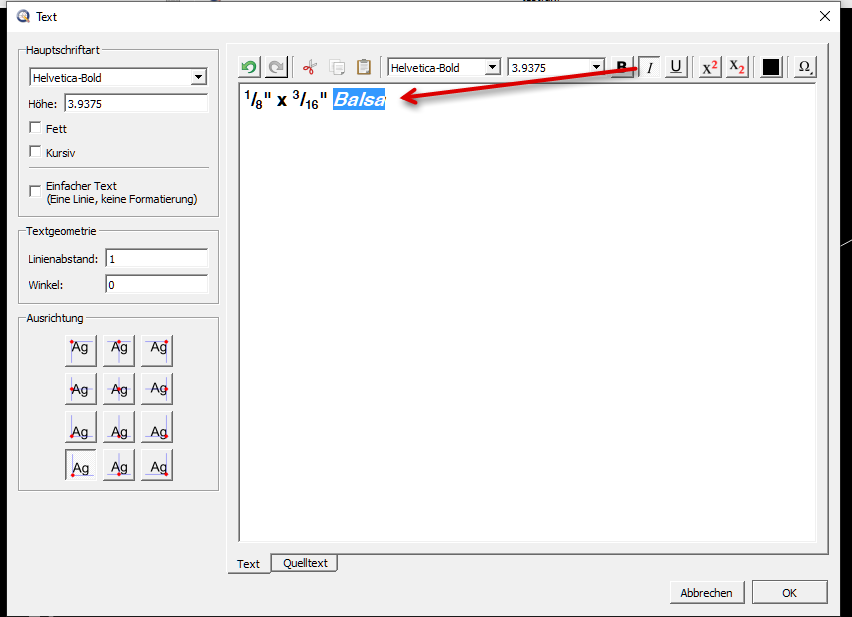Open toolbar font family dropdown

[491, 68]
